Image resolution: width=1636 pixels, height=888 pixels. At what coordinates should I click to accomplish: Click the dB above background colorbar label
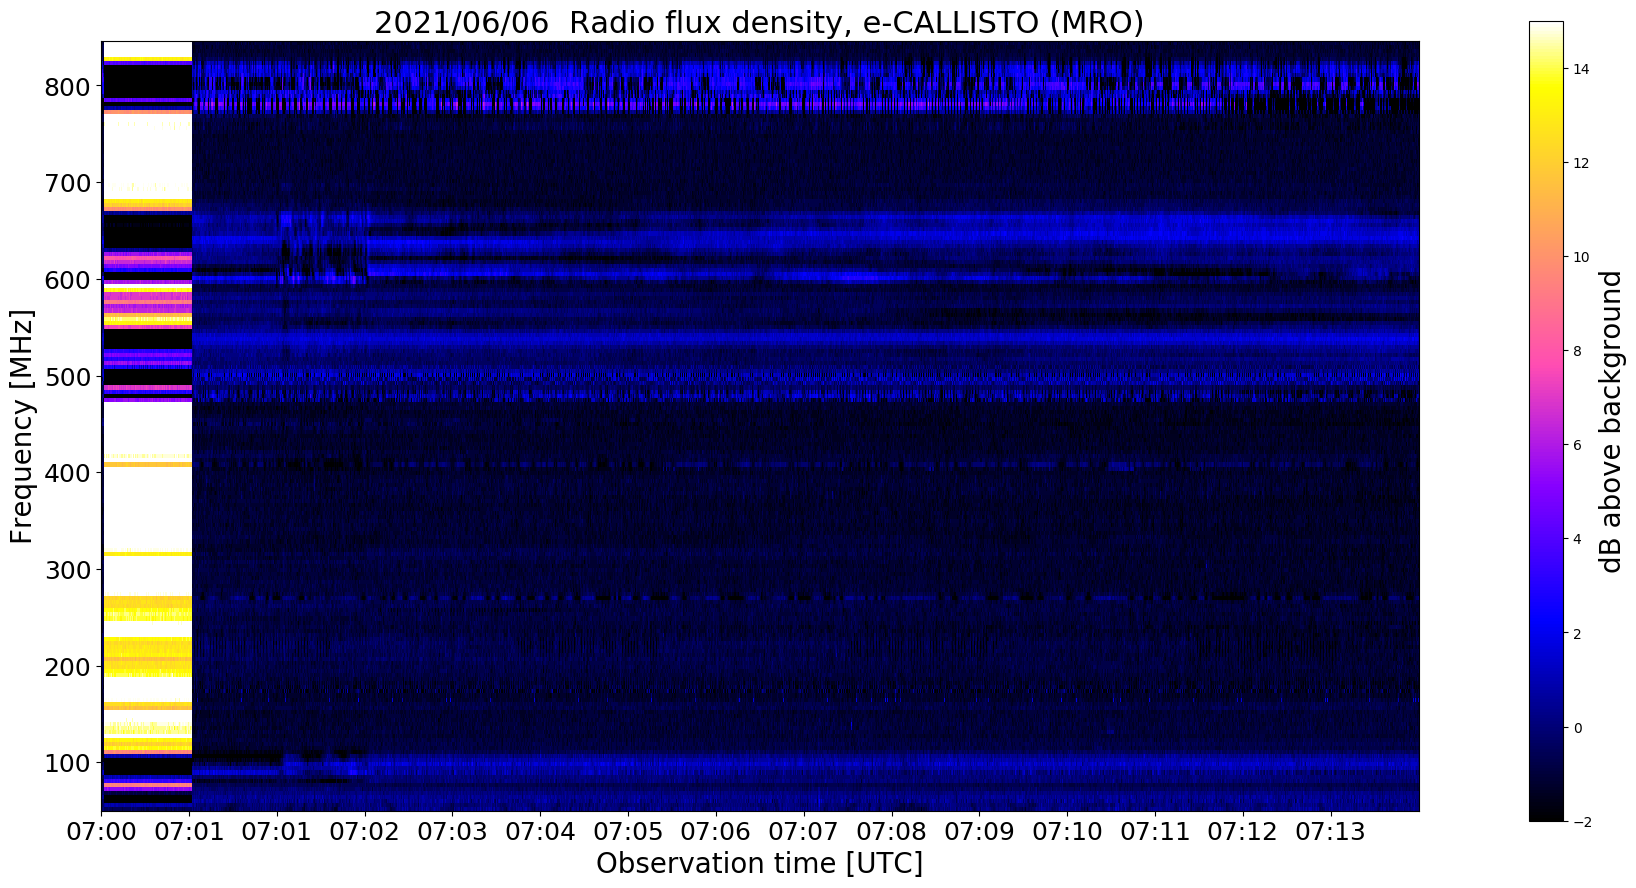[x=1610, y=422]
